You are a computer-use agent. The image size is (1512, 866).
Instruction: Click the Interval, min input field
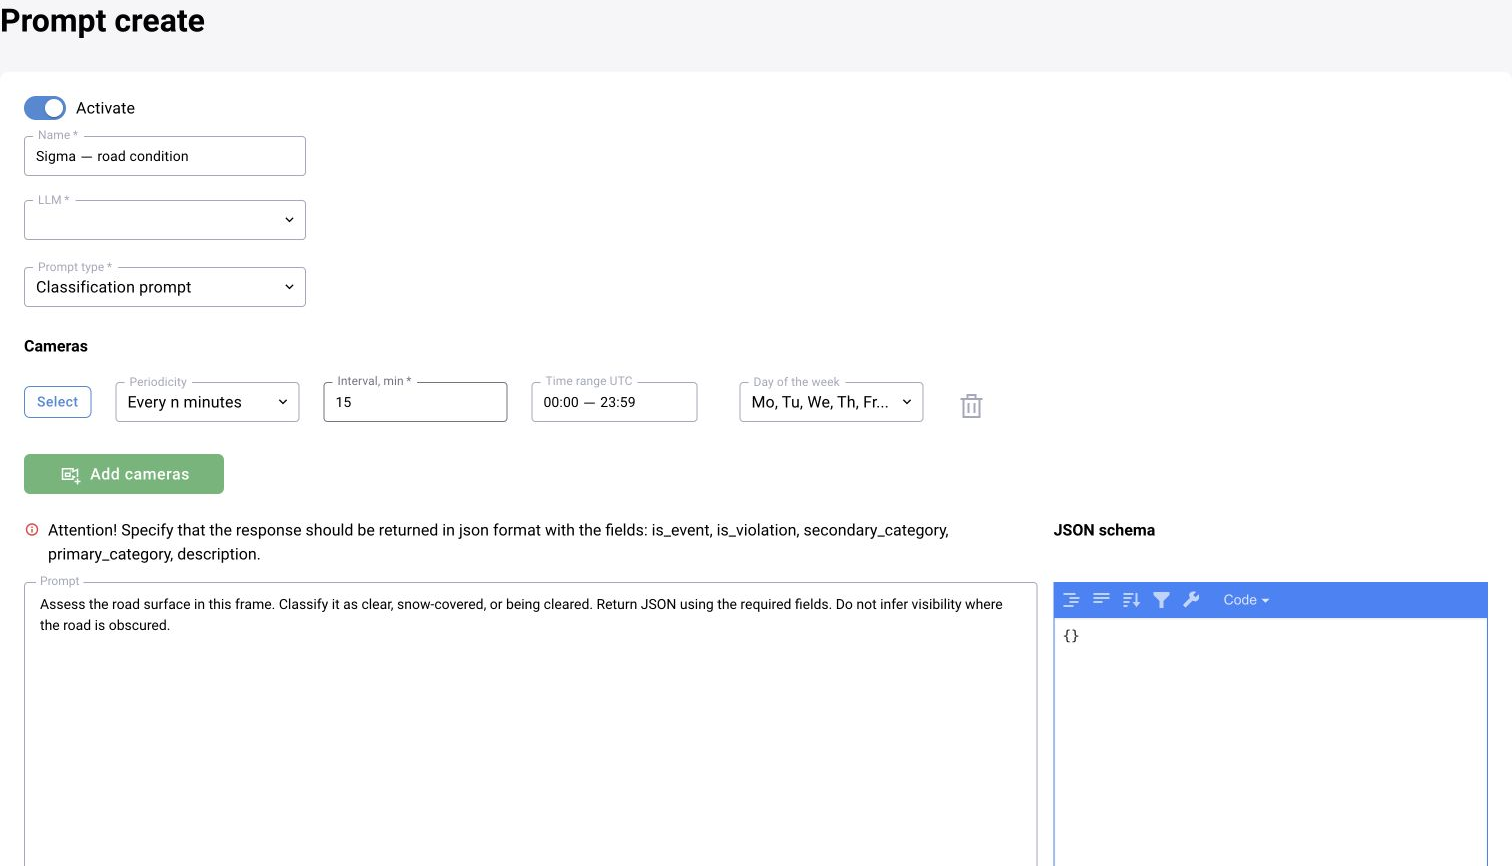point(415,402)
